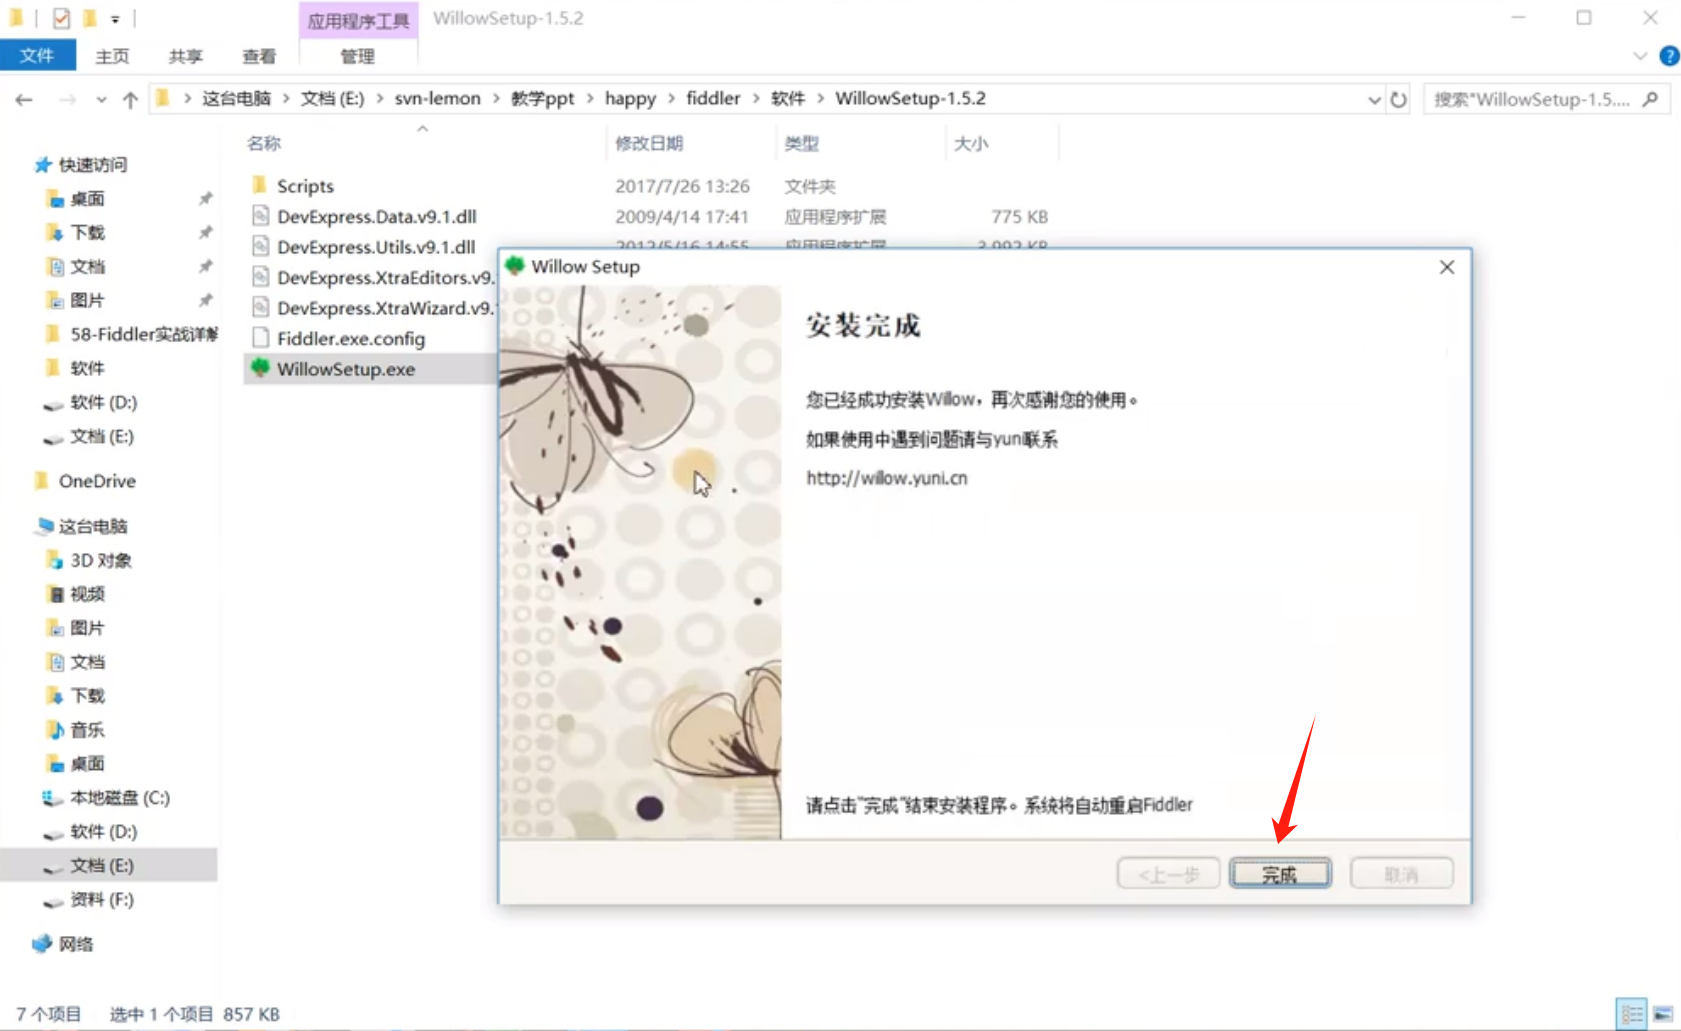Image resolution: width=1681 pixels, height=1031 pixels.
Task: Select 快速访问 in the navigation pane
Action: pyautogui.click(x=92, y=165)
